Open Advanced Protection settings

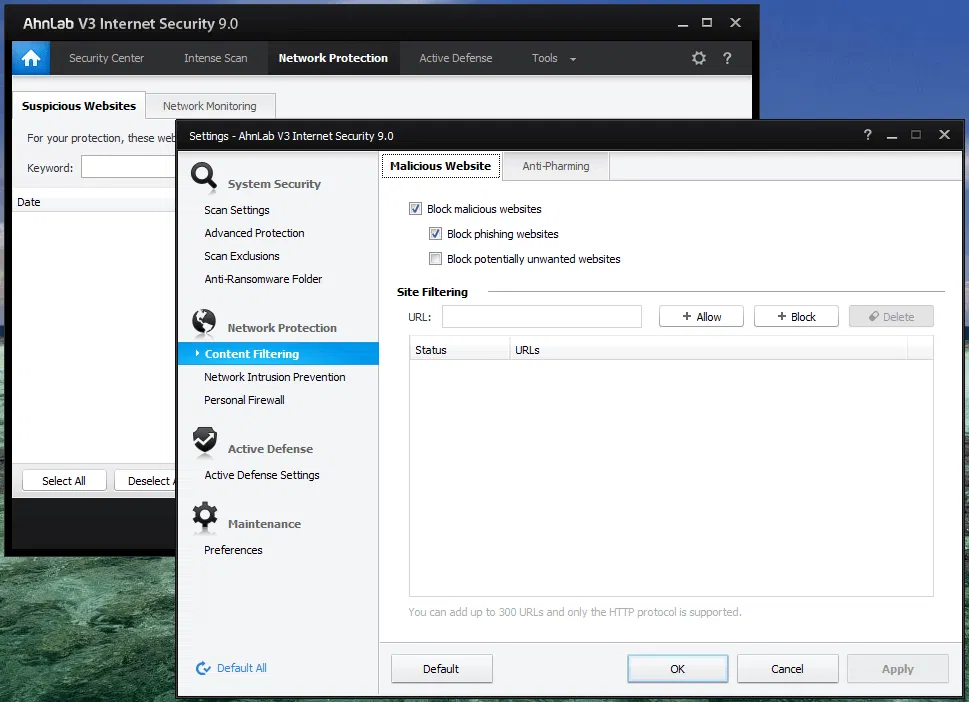click(254, 233)
